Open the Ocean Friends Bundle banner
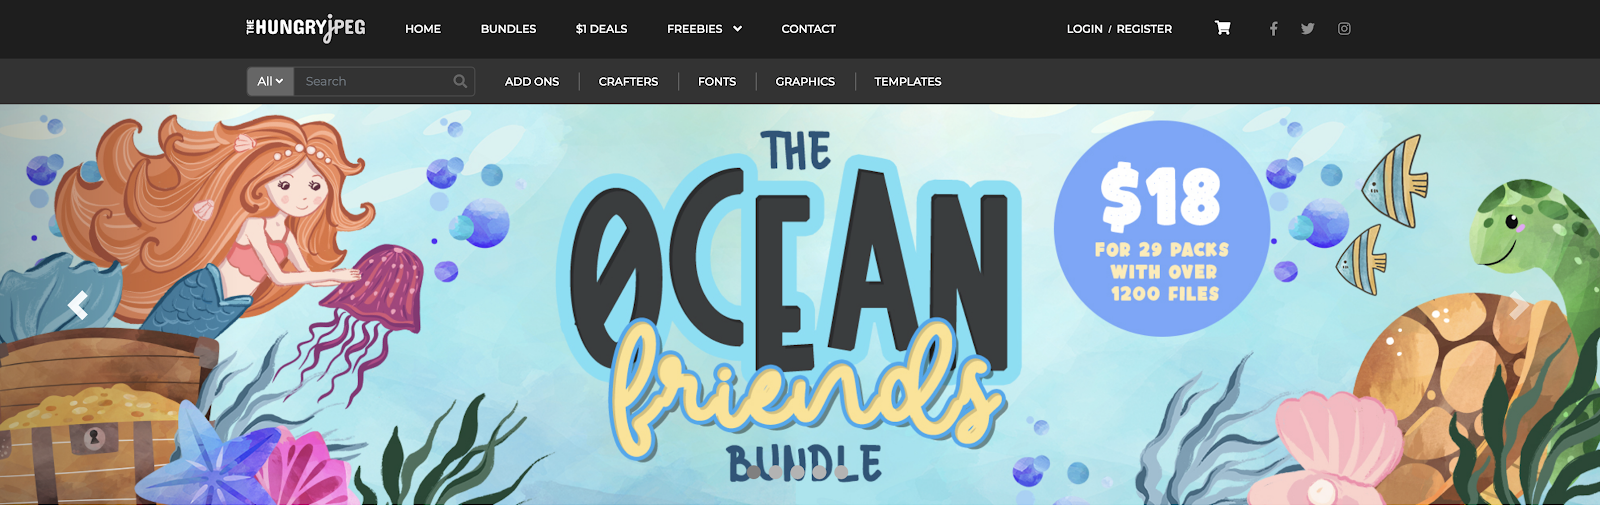Image resolution: width=1600 pixels, height=507 pixels. pos(800,305)
